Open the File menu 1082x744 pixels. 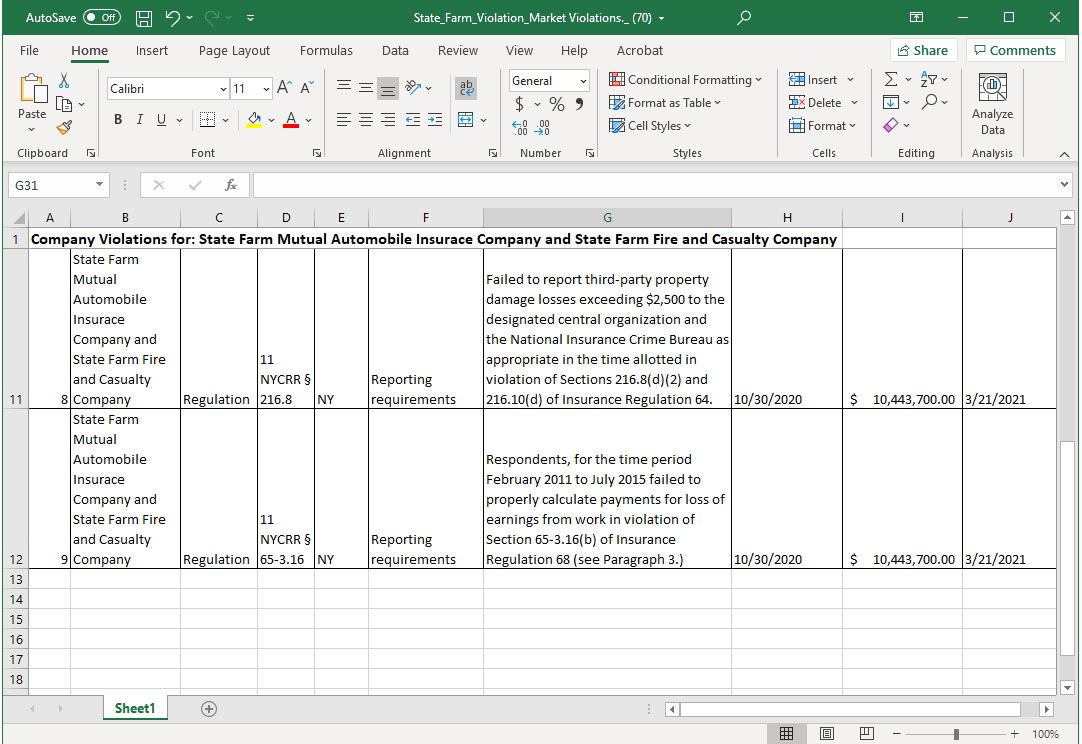[30, 50]
